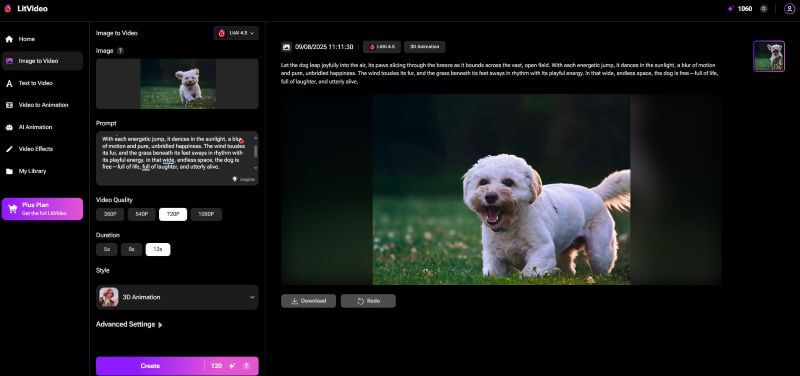Screen dimensions: 800x376
Task: Click the Download arrow icon
Action: tap(294, 301)
